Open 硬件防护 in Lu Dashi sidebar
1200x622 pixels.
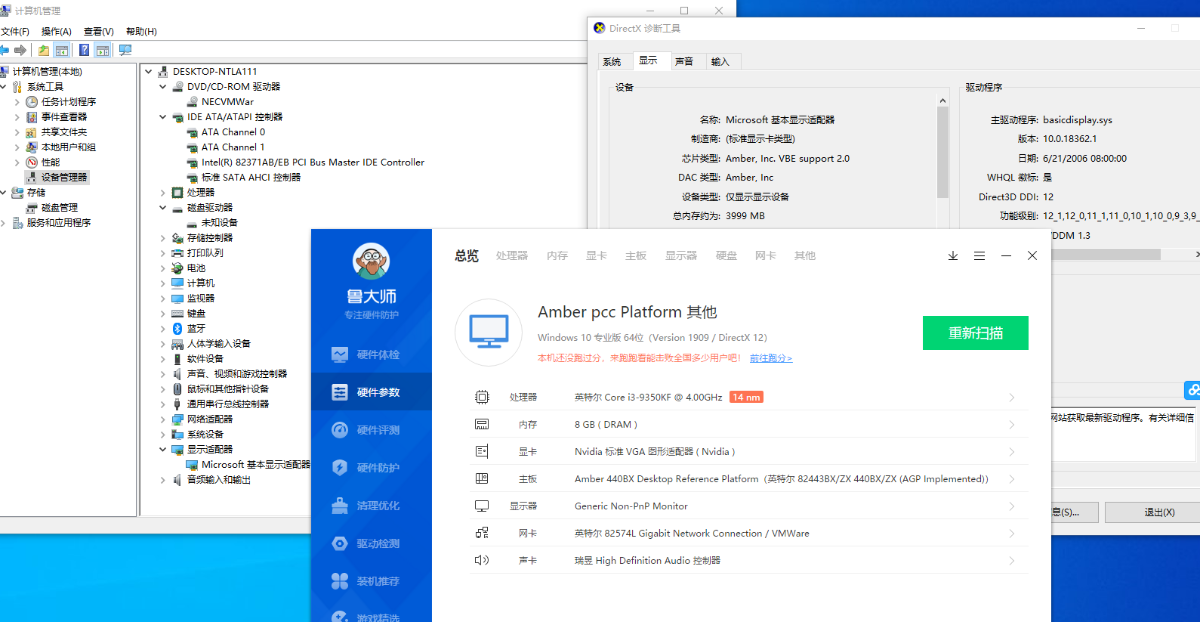click(371, 468)
